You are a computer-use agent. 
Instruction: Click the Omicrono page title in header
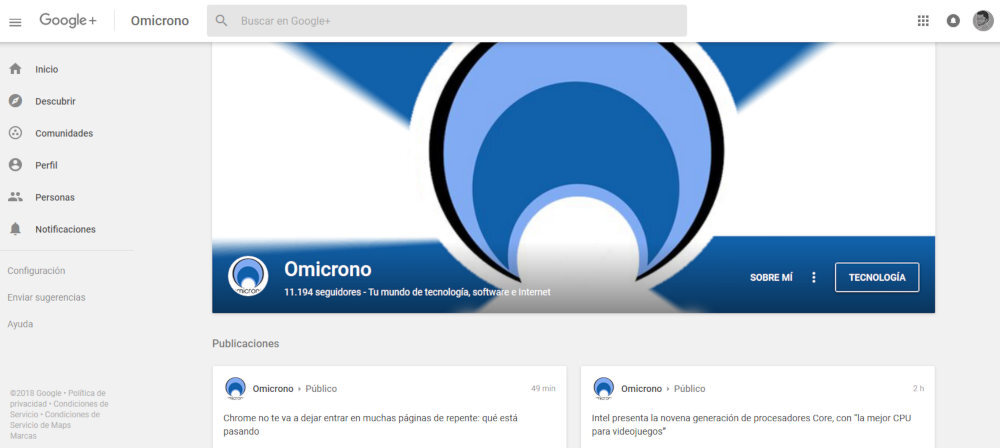pyautogui.click(x=159, y=21)
